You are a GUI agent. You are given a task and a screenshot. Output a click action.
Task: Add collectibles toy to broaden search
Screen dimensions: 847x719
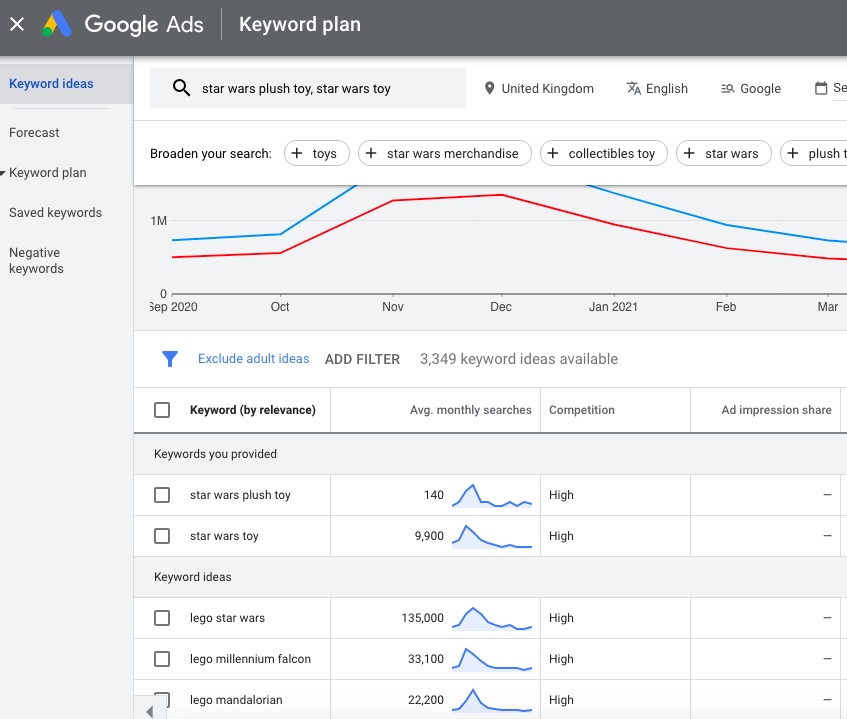pyautogui.click(x=604, y=153)
